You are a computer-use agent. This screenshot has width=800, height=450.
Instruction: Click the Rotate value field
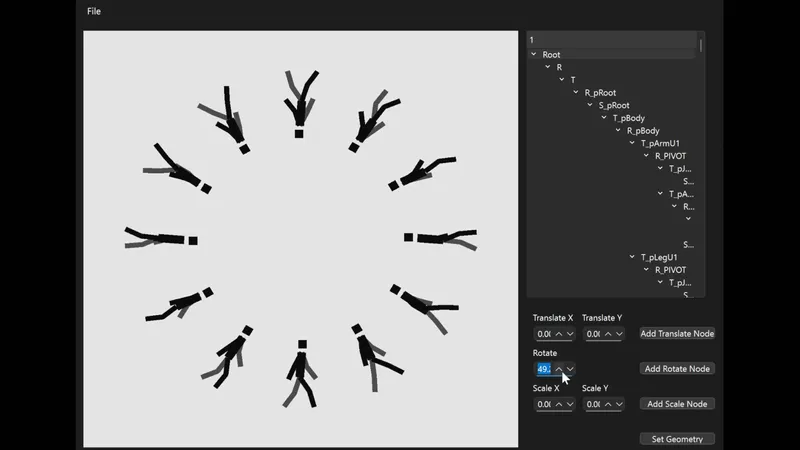click(x=543, y=369)
